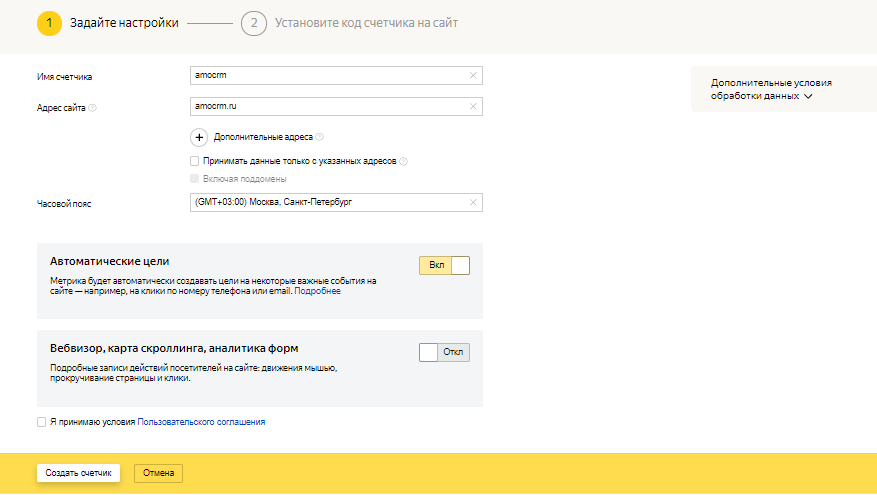Open the Часовой пояс timezone dropdown

coord(328,203)
